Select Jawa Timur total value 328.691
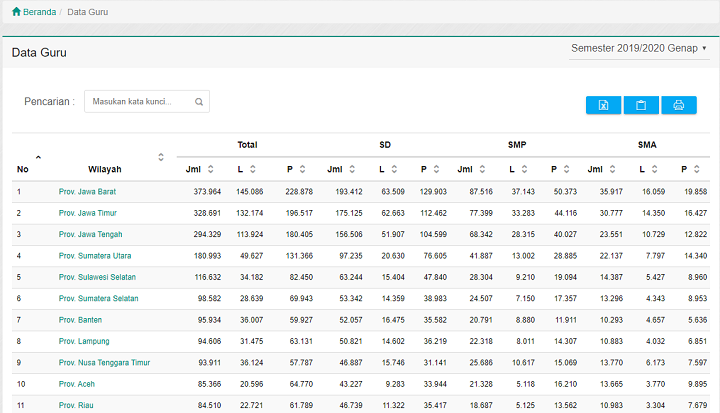 click(x=207, y=213)
